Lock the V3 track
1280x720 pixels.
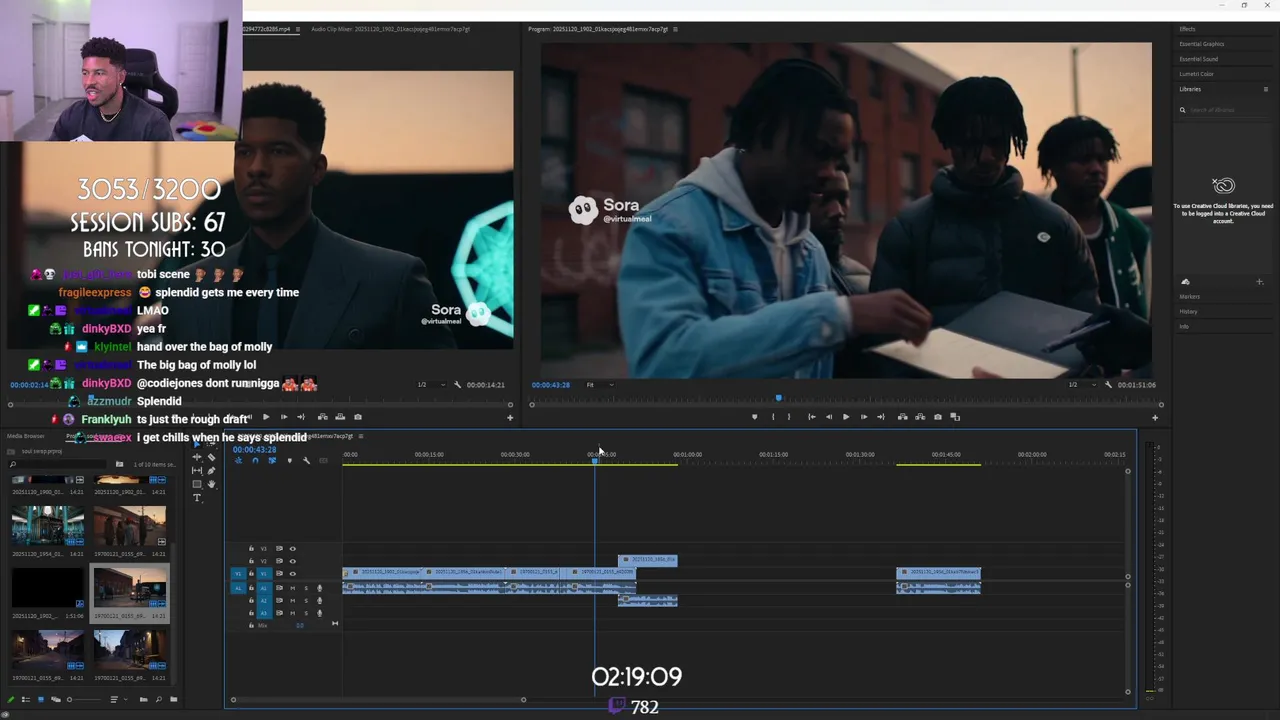point(251,549)
